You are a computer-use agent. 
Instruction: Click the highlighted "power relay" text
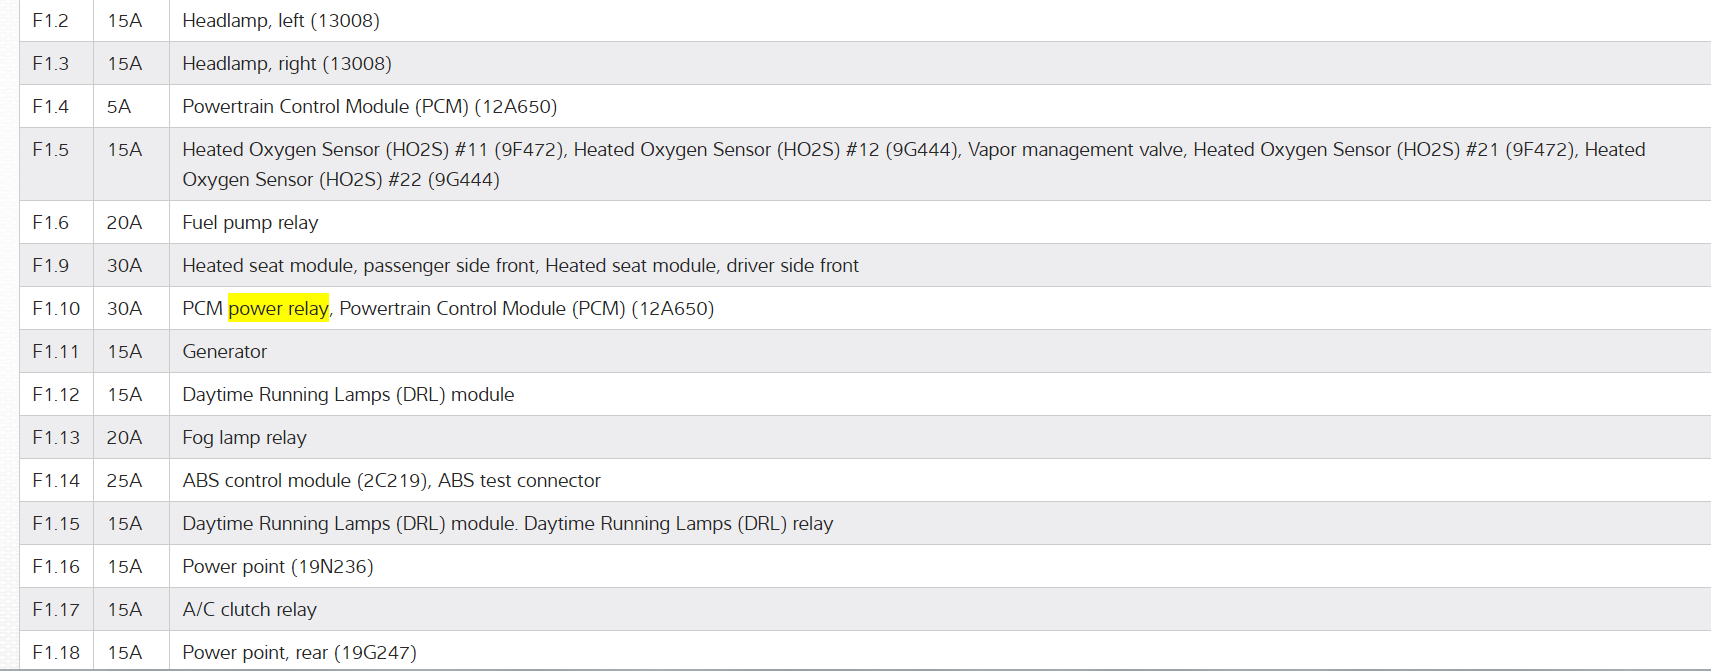[278, 309]
